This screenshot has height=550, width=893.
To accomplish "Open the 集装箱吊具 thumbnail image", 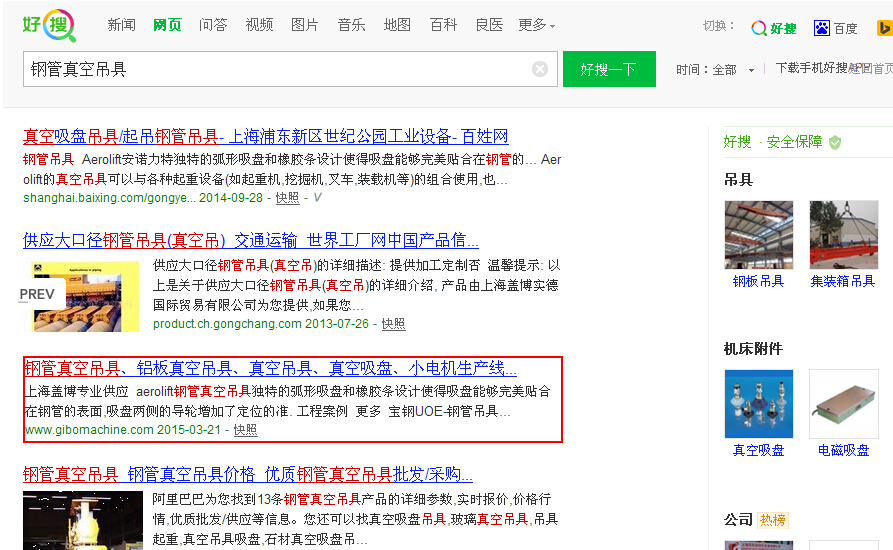I will pos(843,235).
